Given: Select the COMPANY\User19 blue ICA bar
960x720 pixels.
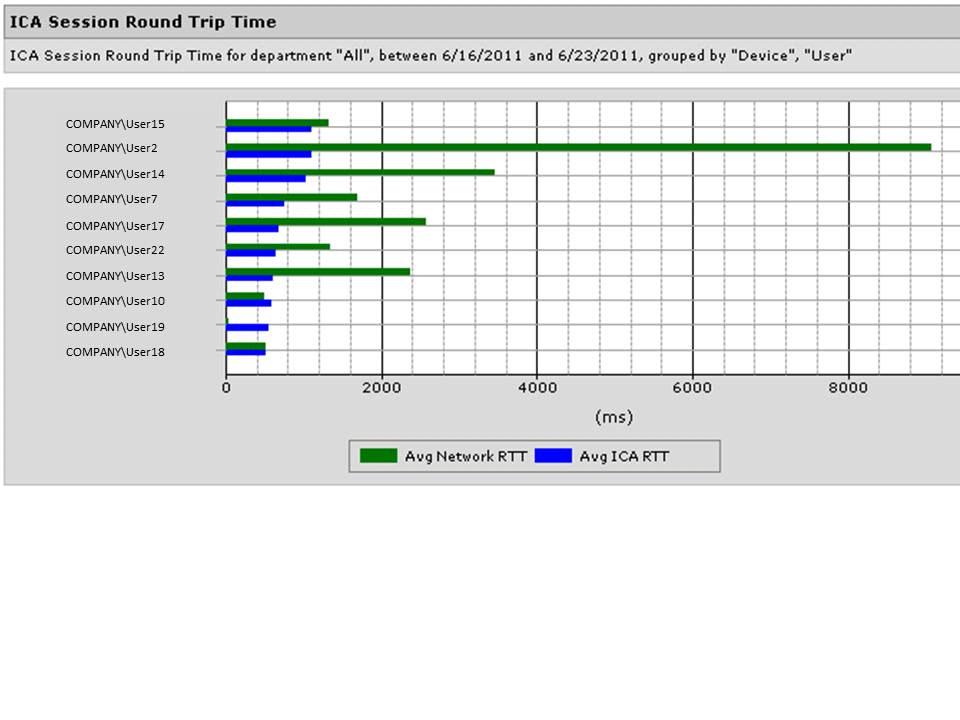Looking at the screenshot, I should [x=247, y=327].
